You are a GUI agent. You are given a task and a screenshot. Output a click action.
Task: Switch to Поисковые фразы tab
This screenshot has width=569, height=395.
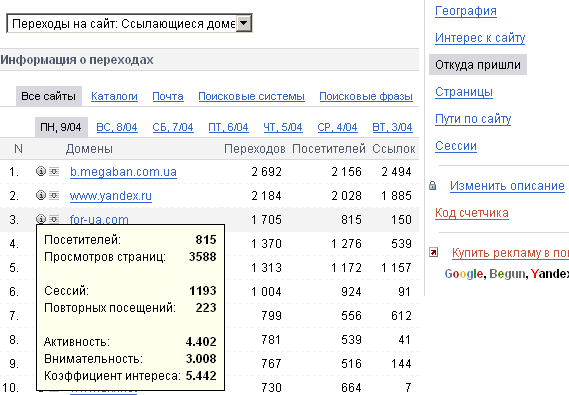(x=366, y=96)
